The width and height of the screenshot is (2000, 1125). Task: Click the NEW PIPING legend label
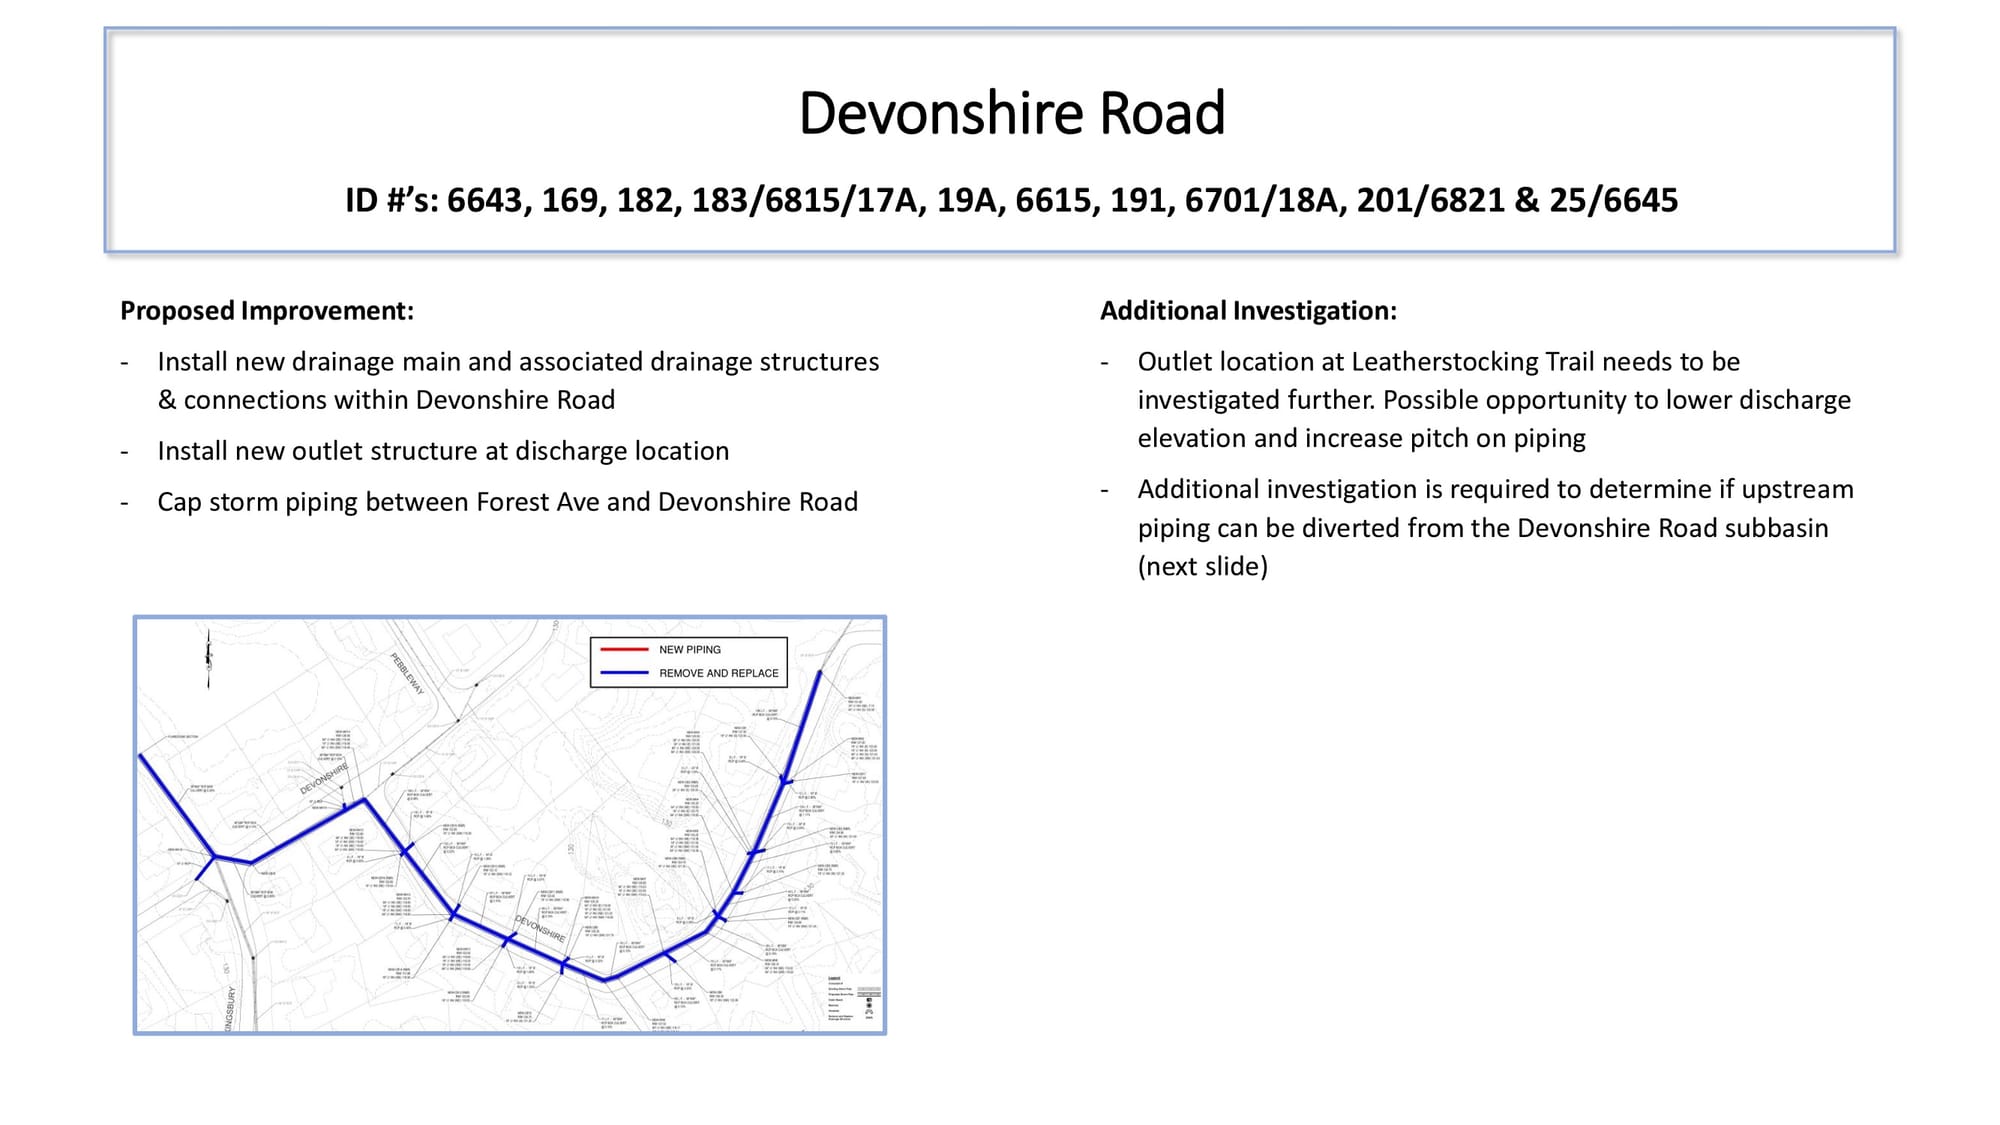coord(689,650)
